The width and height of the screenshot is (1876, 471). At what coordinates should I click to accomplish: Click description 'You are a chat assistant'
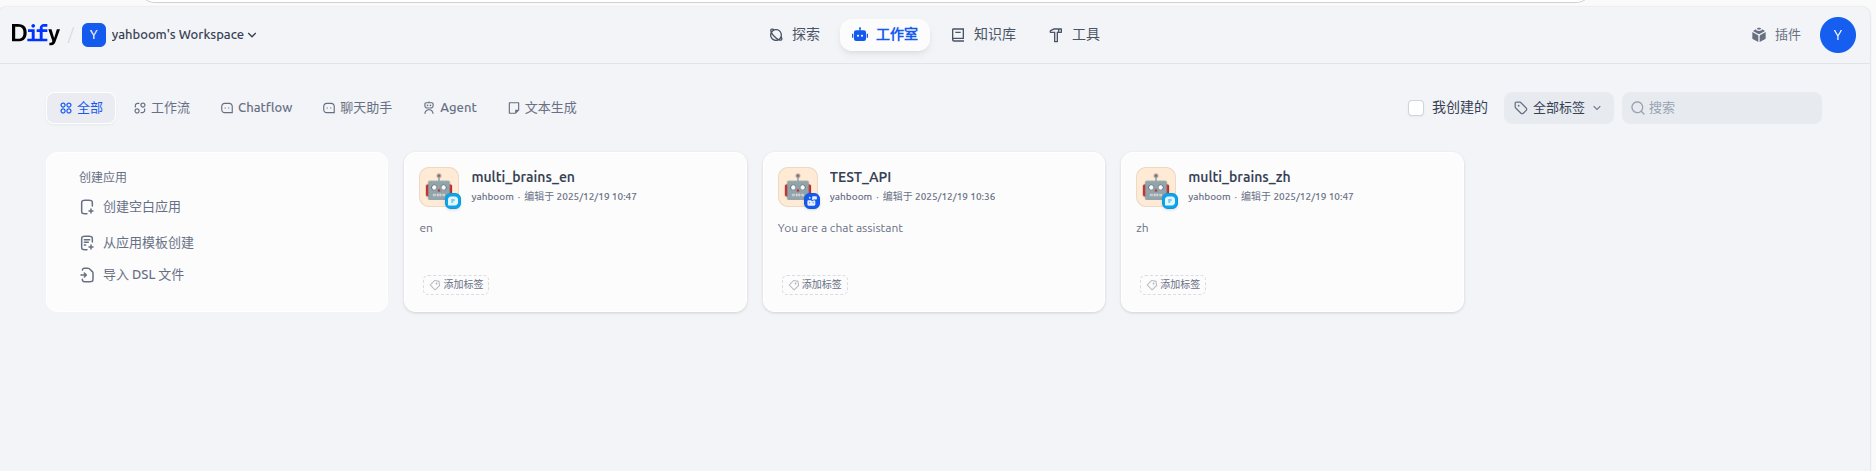[x=840, y=228]
